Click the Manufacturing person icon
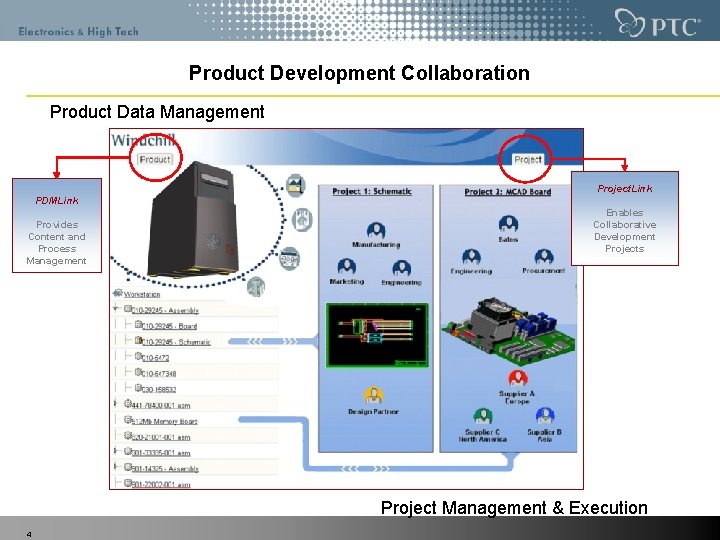The height and width of the screenshot is (540, 720). pos(376,231)
